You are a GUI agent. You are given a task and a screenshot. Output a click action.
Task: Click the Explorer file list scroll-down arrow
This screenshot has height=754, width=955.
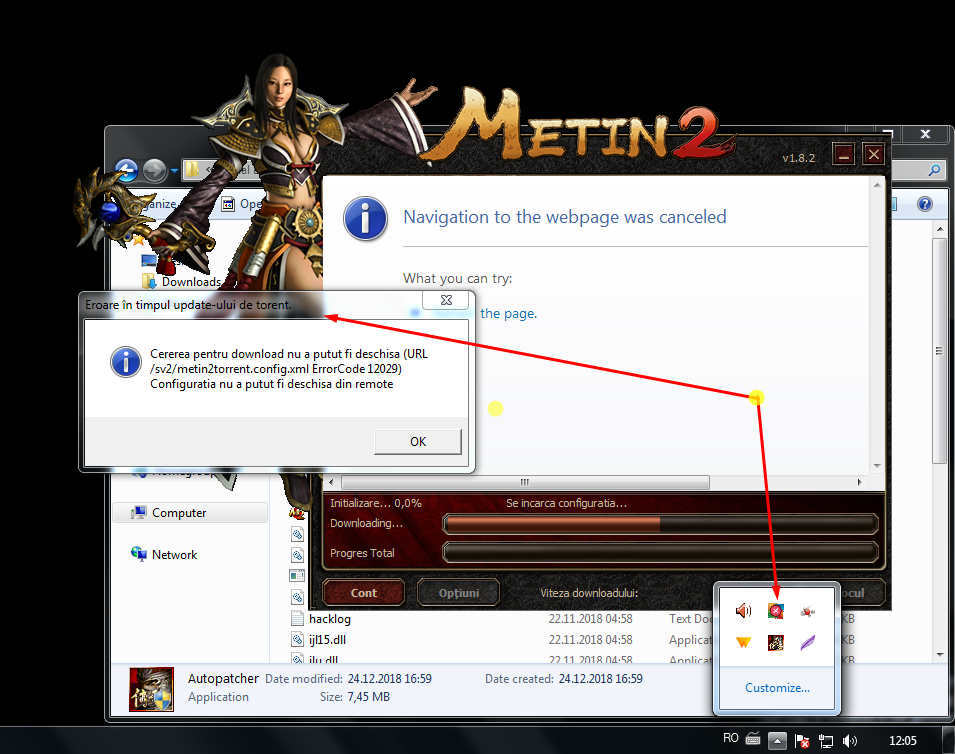940,655
